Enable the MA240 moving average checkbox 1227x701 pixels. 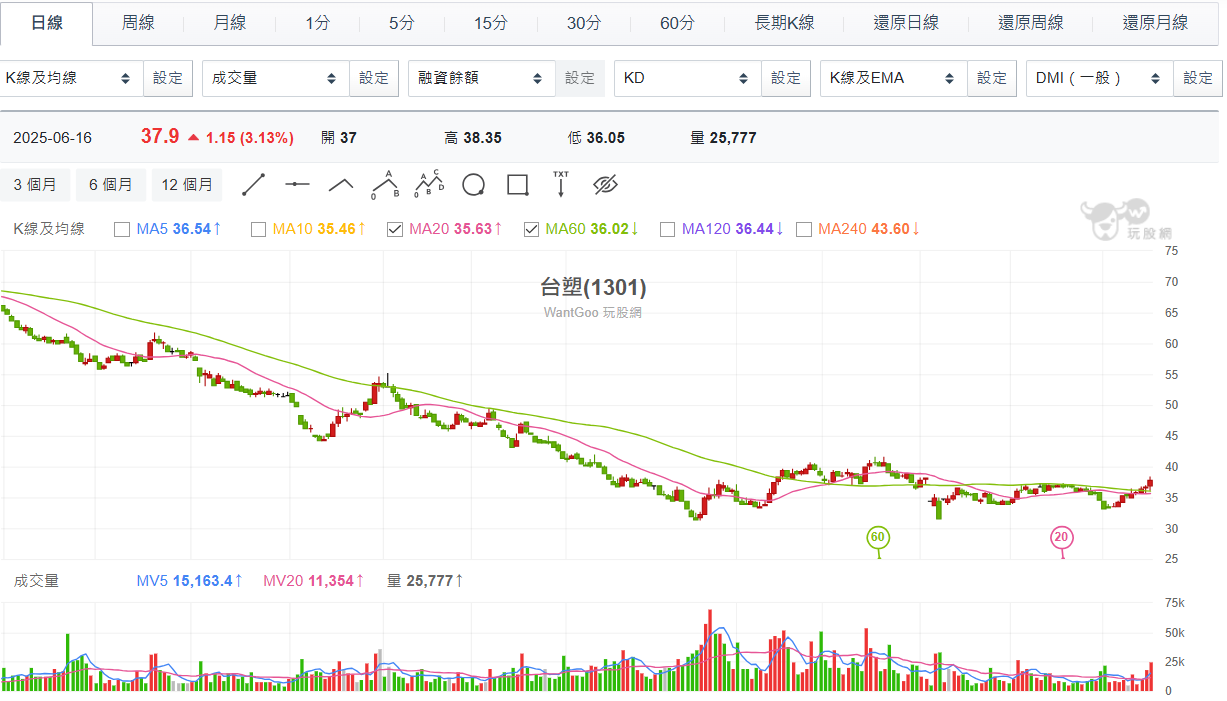click(x=804, y=229)
